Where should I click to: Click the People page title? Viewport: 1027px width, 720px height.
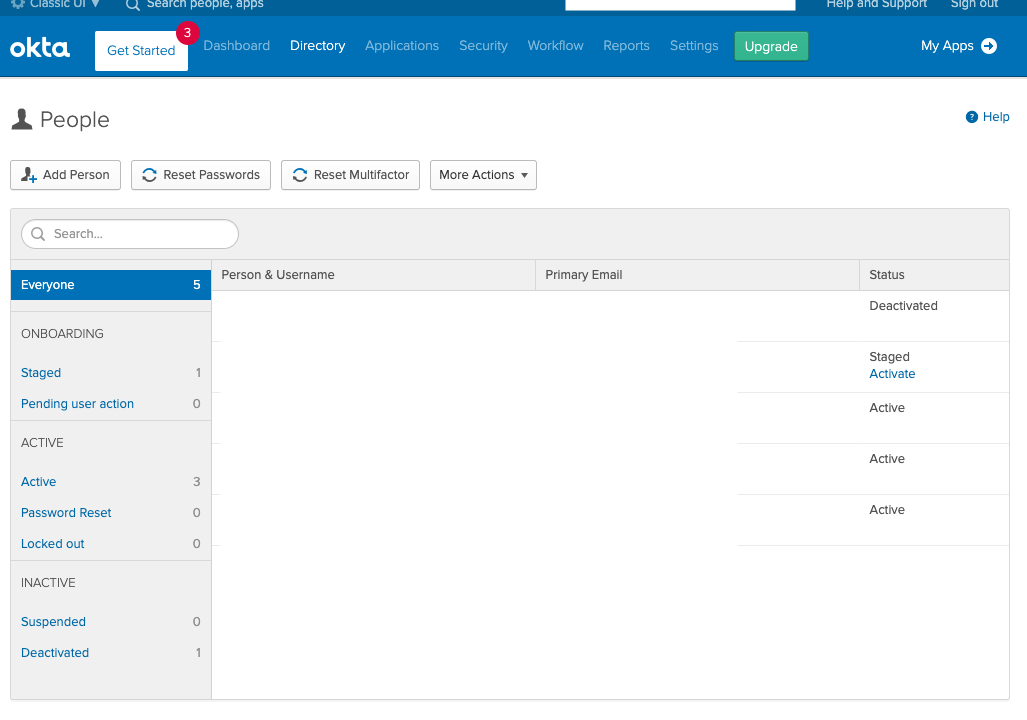[75, 120]
